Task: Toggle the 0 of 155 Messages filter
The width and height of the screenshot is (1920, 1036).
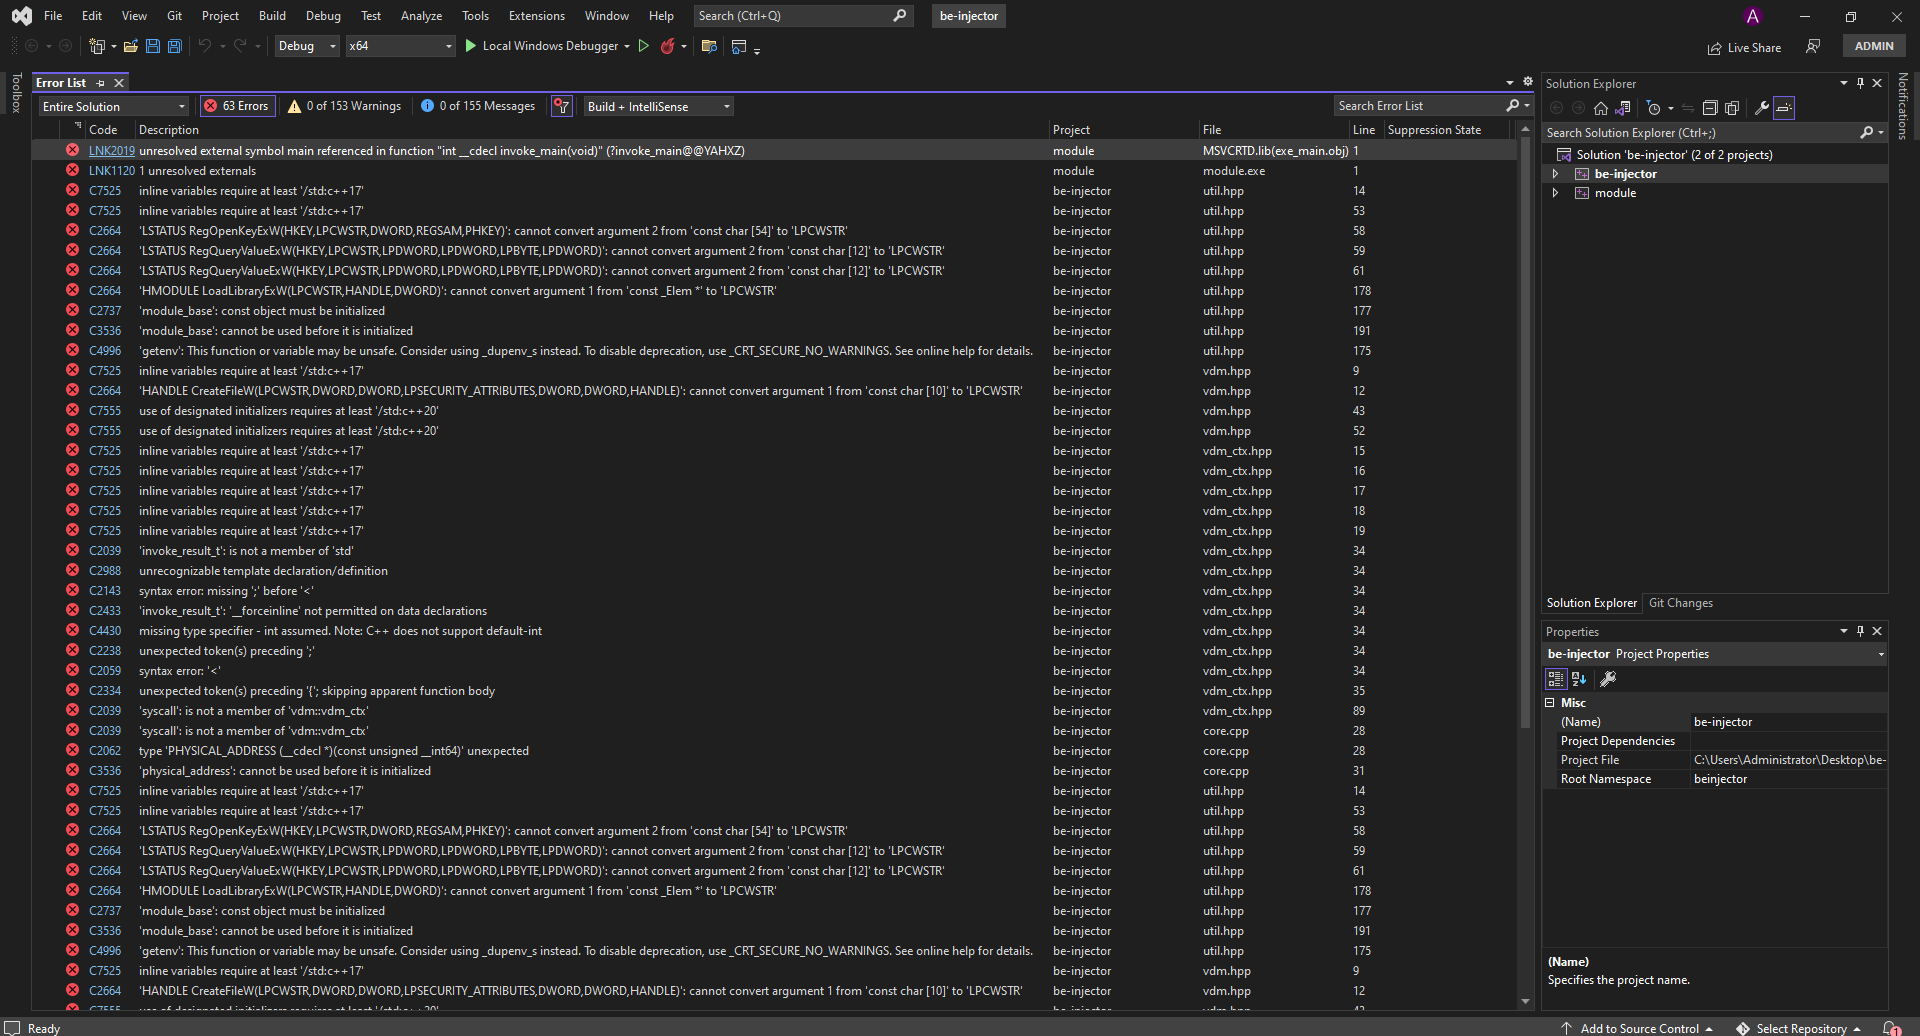Action: pyautogui.click(x=479, y=106)
